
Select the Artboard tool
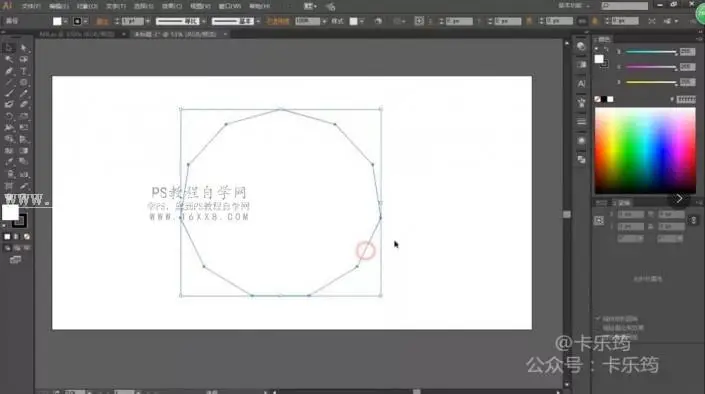pos(9,185)
